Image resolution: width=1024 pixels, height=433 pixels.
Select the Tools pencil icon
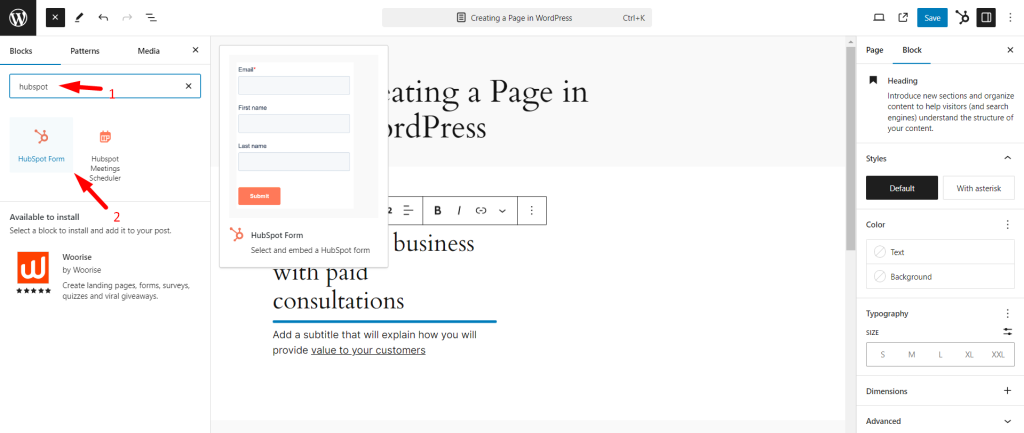pyautogui.click(x=80, y=18)
